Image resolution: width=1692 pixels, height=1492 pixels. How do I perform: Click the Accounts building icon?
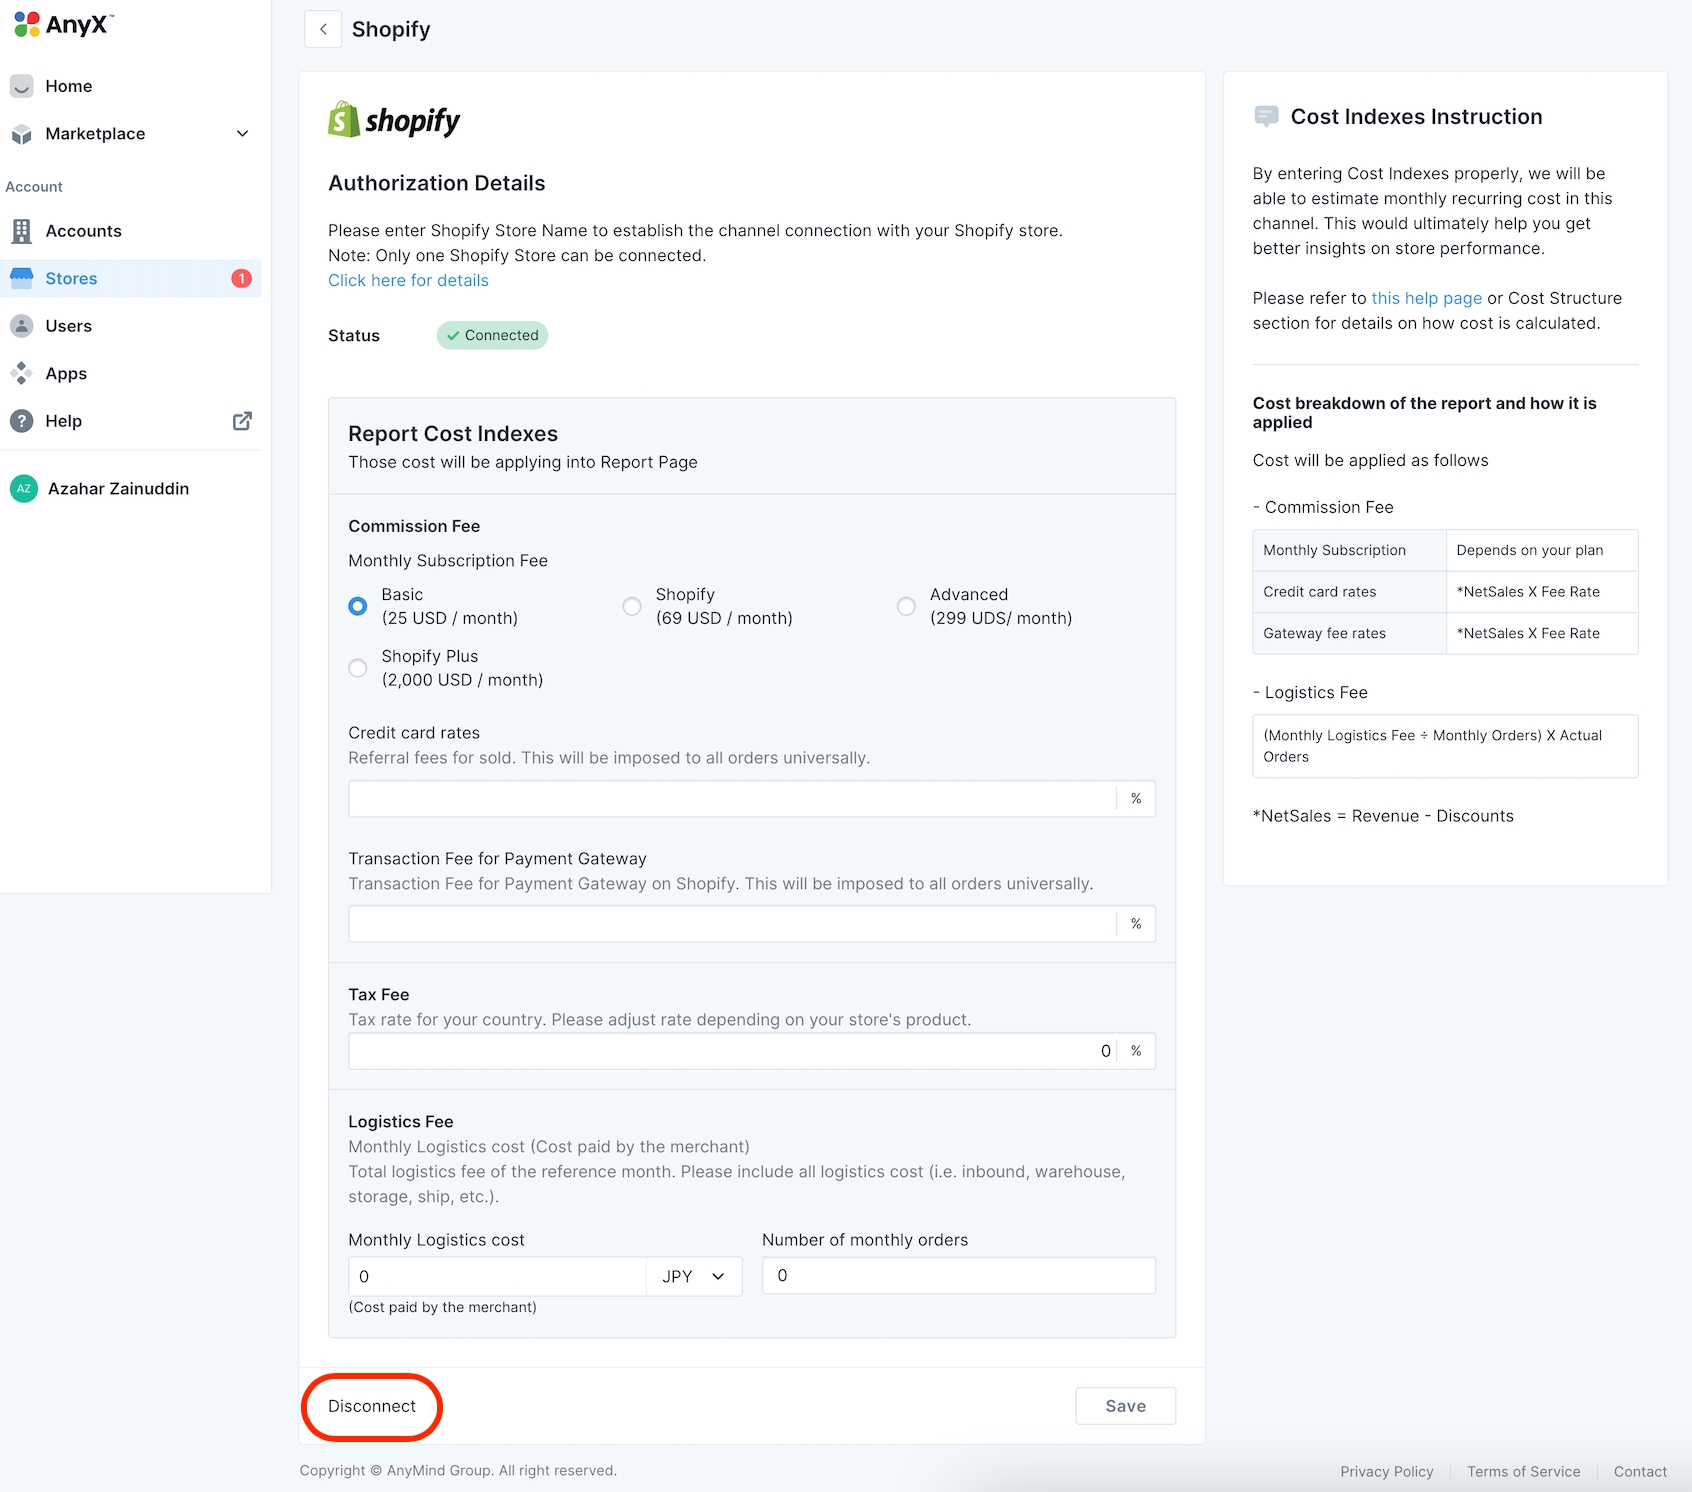pyautogui.click(x=22, y=231)
